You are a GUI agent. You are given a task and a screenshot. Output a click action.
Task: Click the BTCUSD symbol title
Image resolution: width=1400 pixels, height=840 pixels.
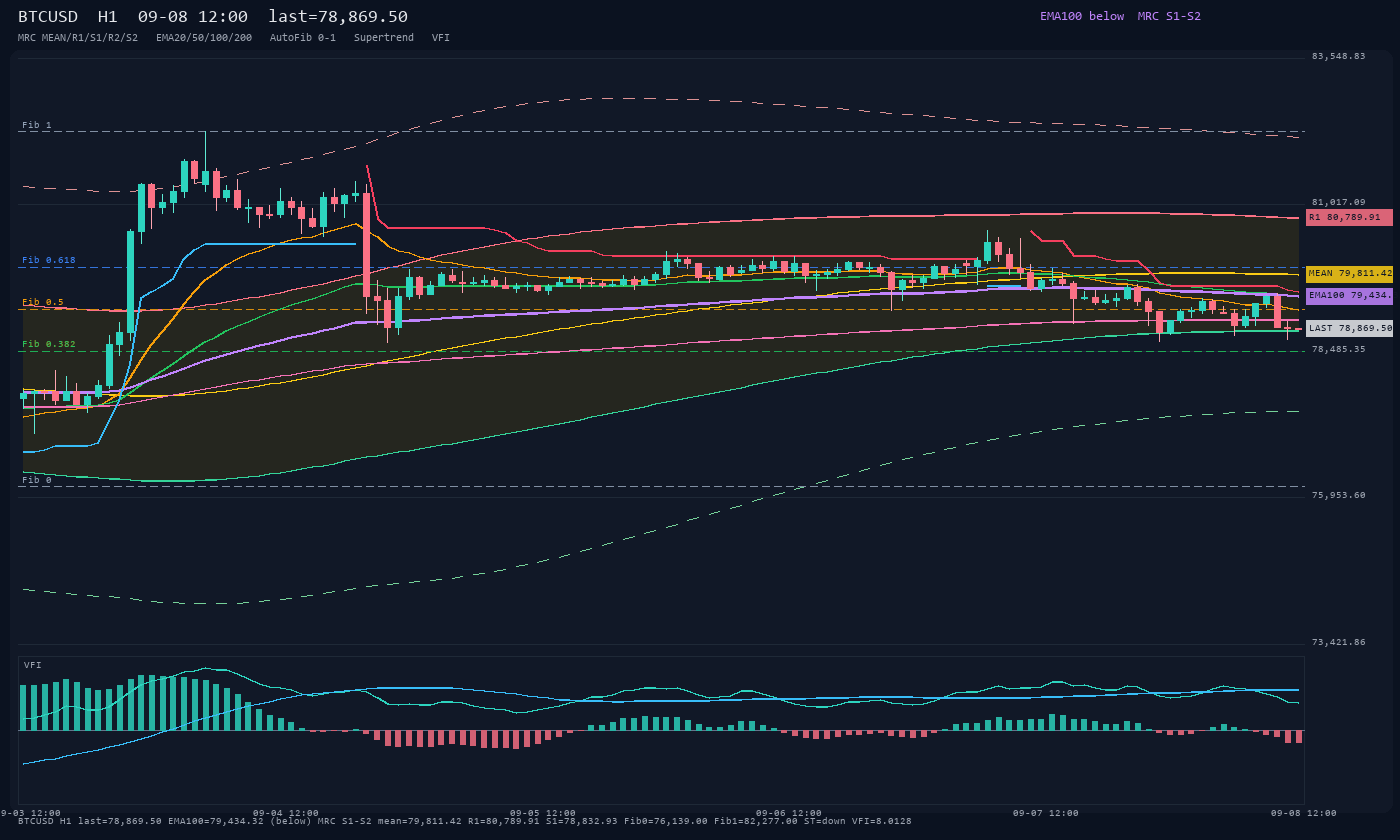click(x=52, y=17)
